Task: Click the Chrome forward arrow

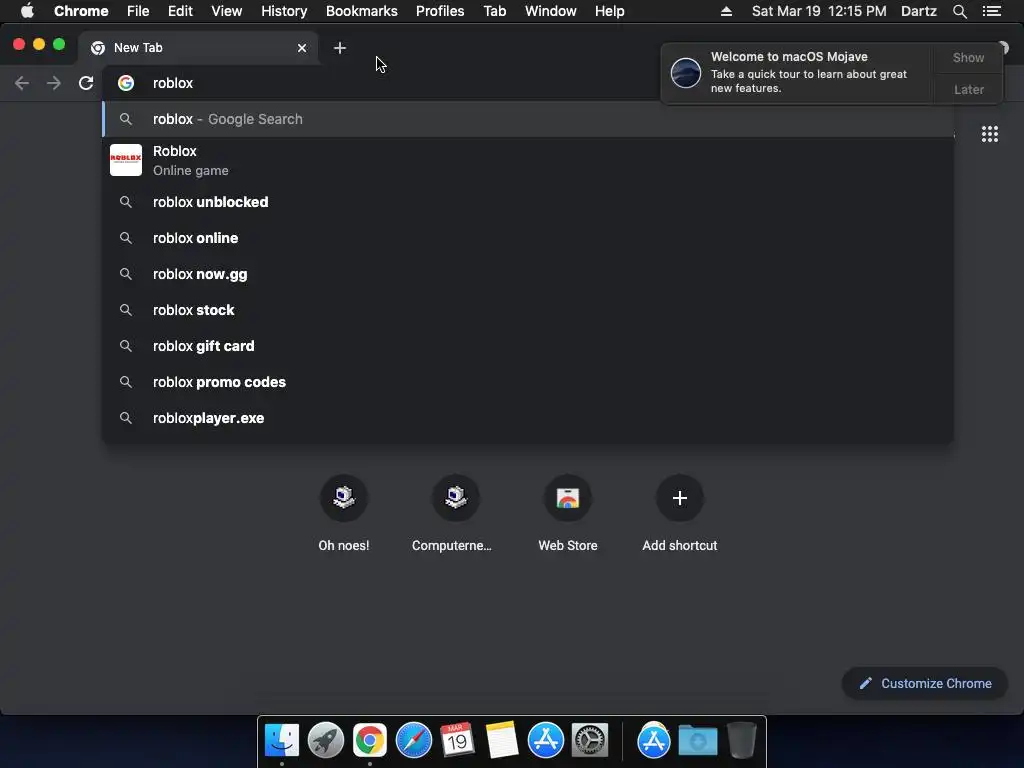Action: 54,83
